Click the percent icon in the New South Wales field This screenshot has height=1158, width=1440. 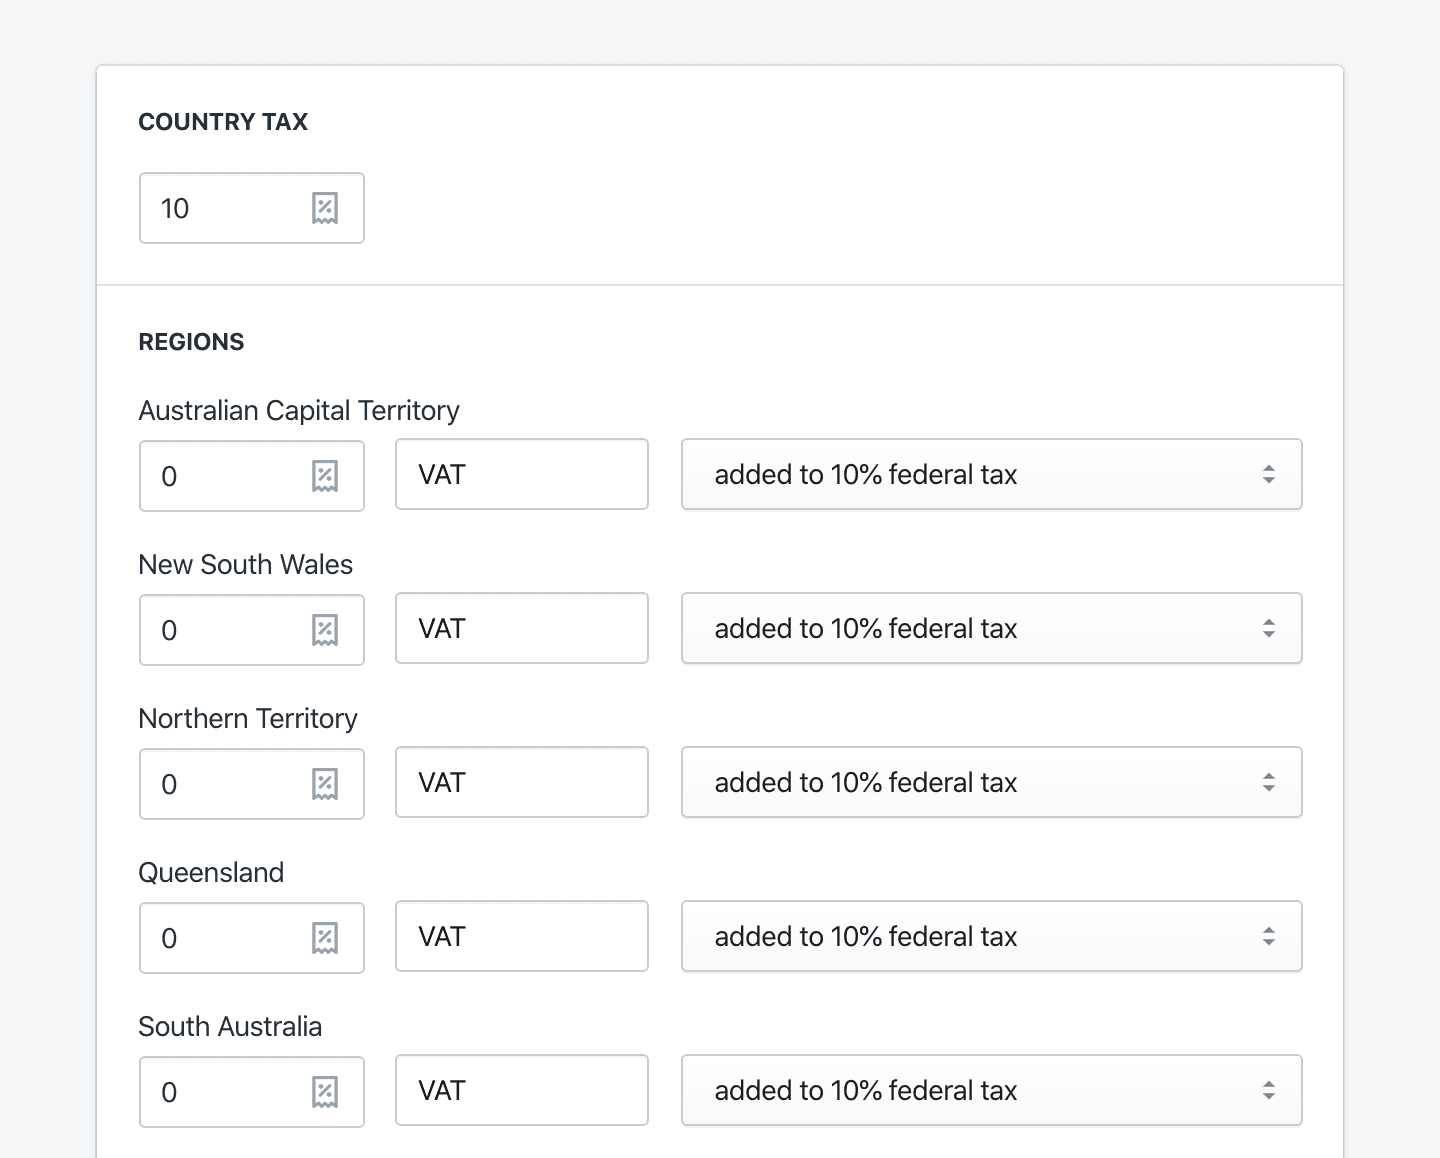pos(323,630)
